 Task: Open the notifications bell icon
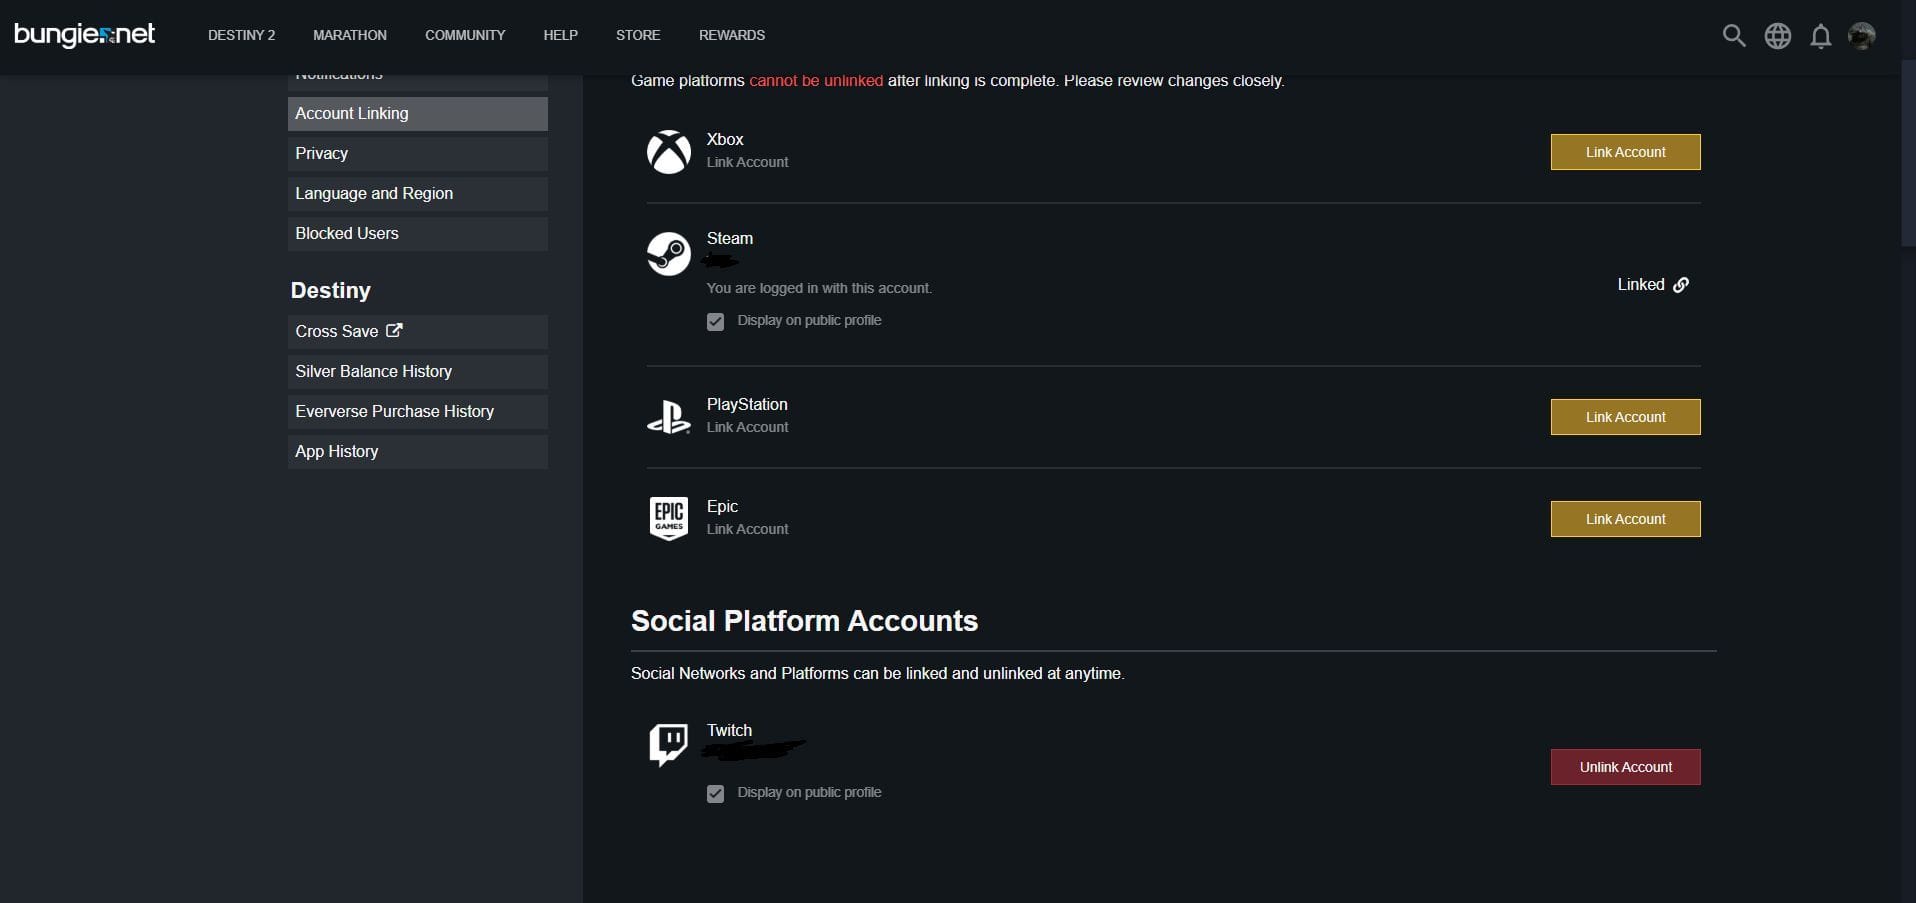1820,37
